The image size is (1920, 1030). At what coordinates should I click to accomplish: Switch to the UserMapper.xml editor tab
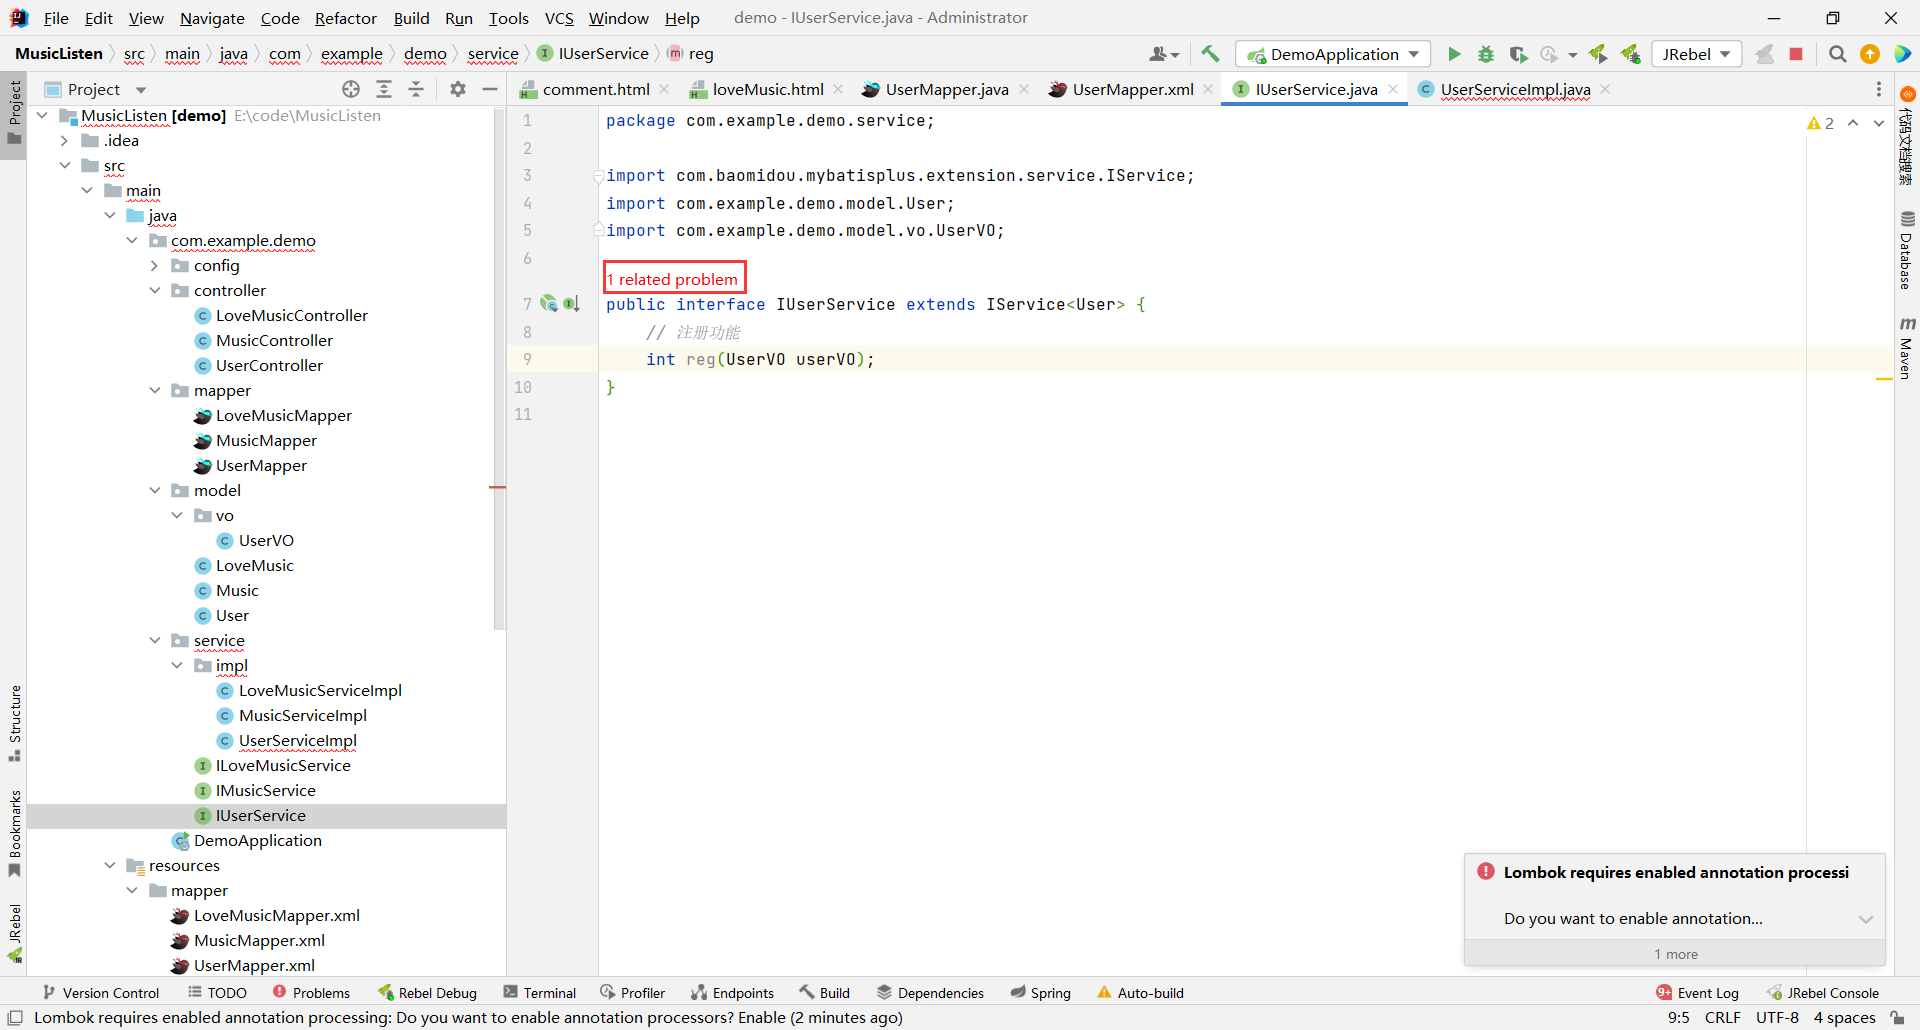1132,89
